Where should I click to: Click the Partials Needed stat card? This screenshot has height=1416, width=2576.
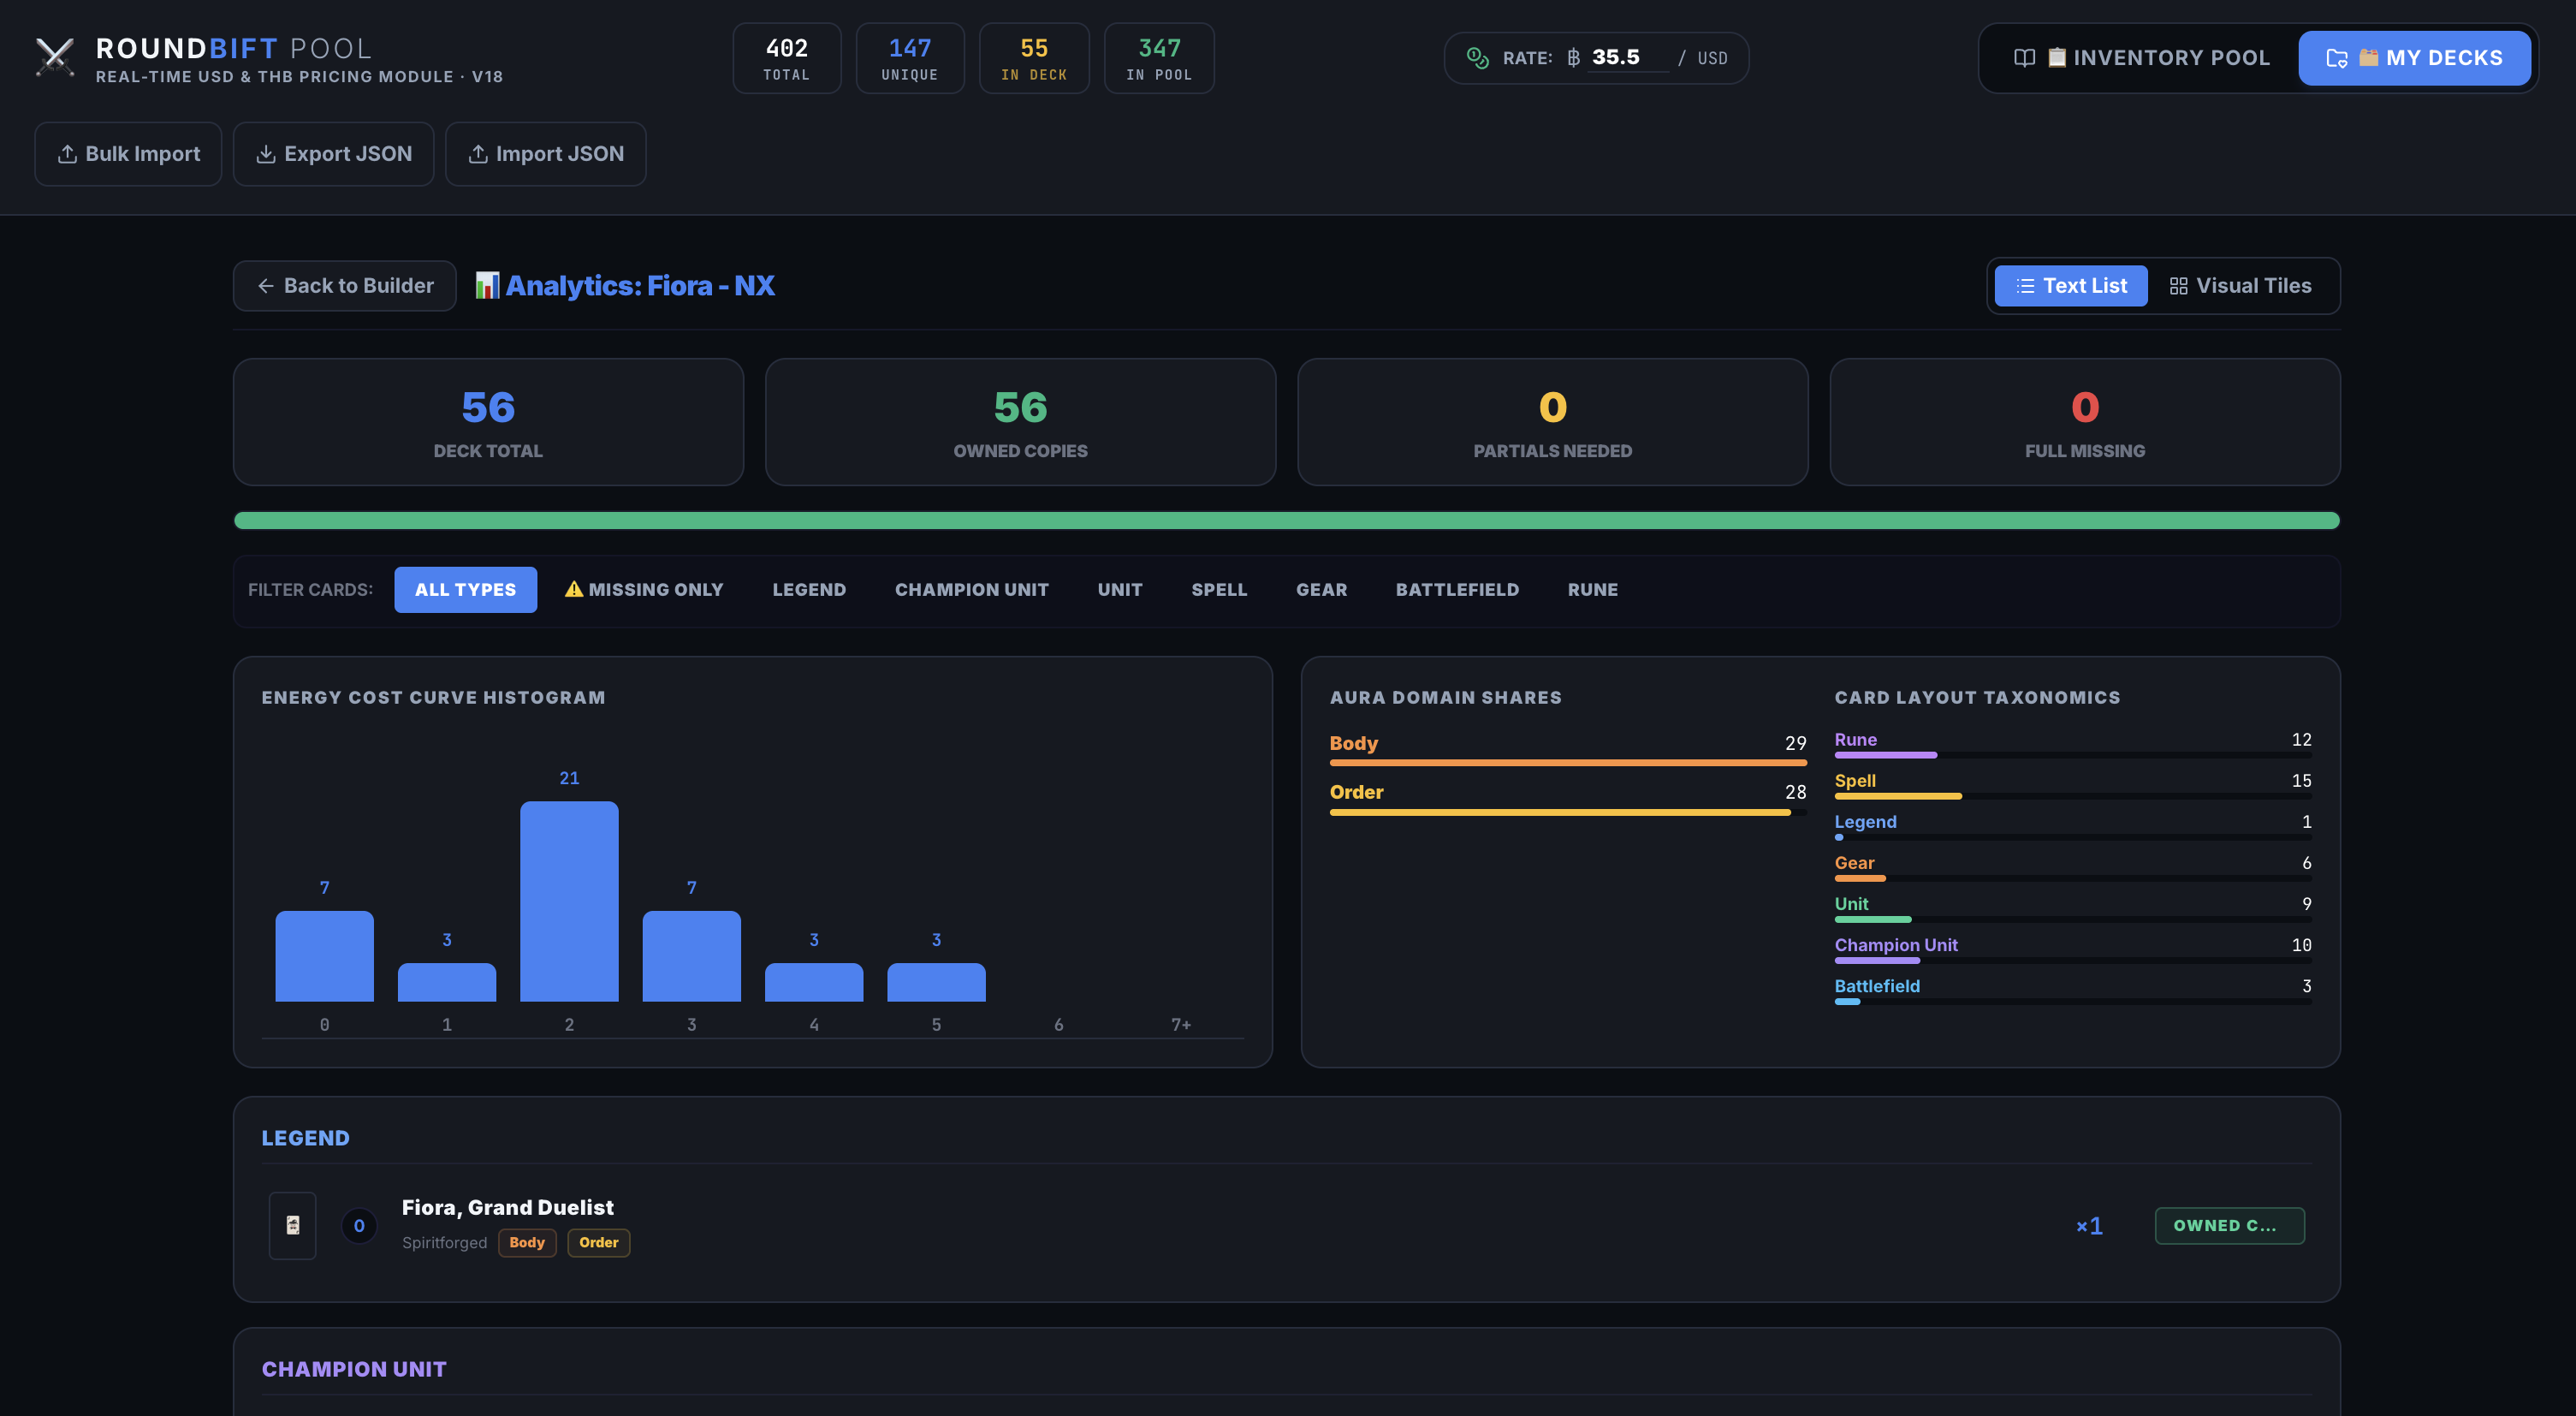pyautogui.click(x=1552, y=422)
